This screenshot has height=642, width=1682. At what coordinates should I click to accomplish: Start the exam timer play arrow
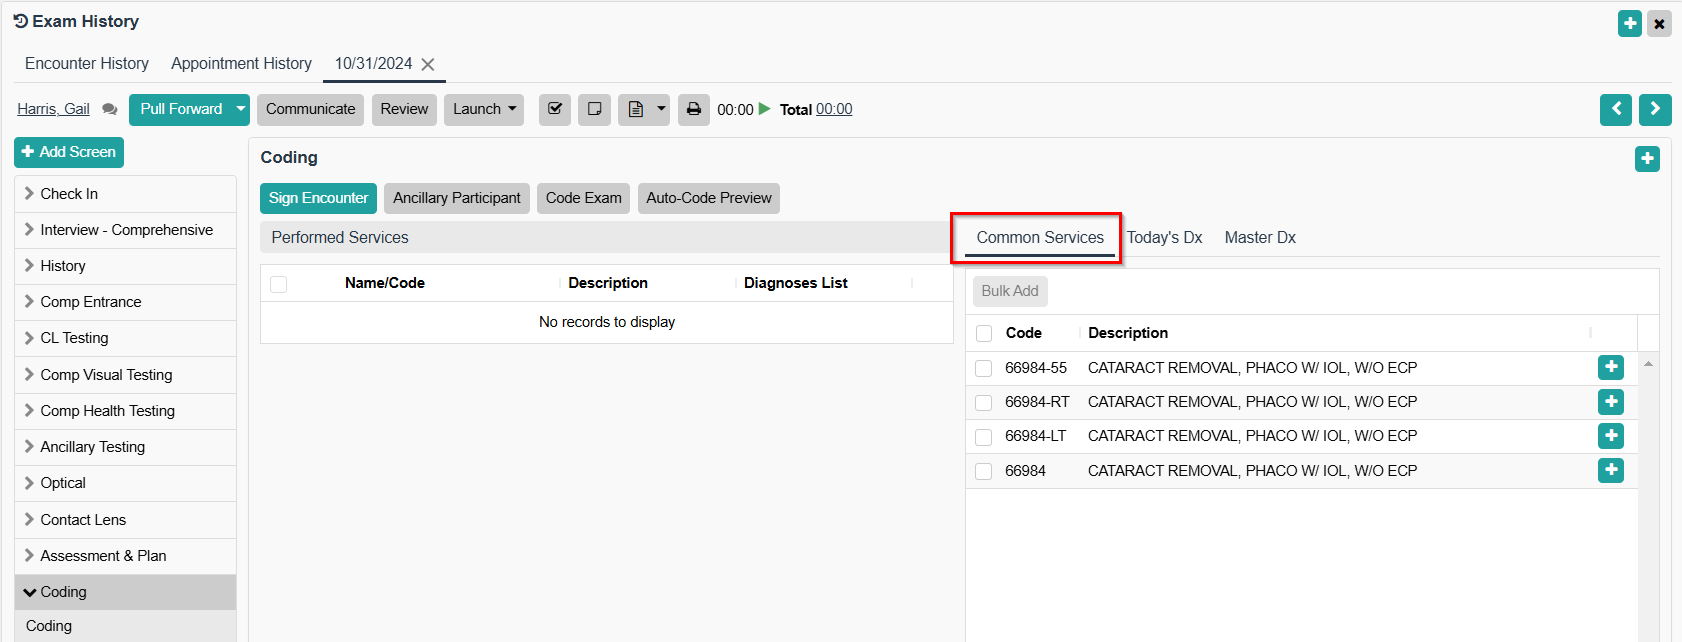click(x=765, y=109)
